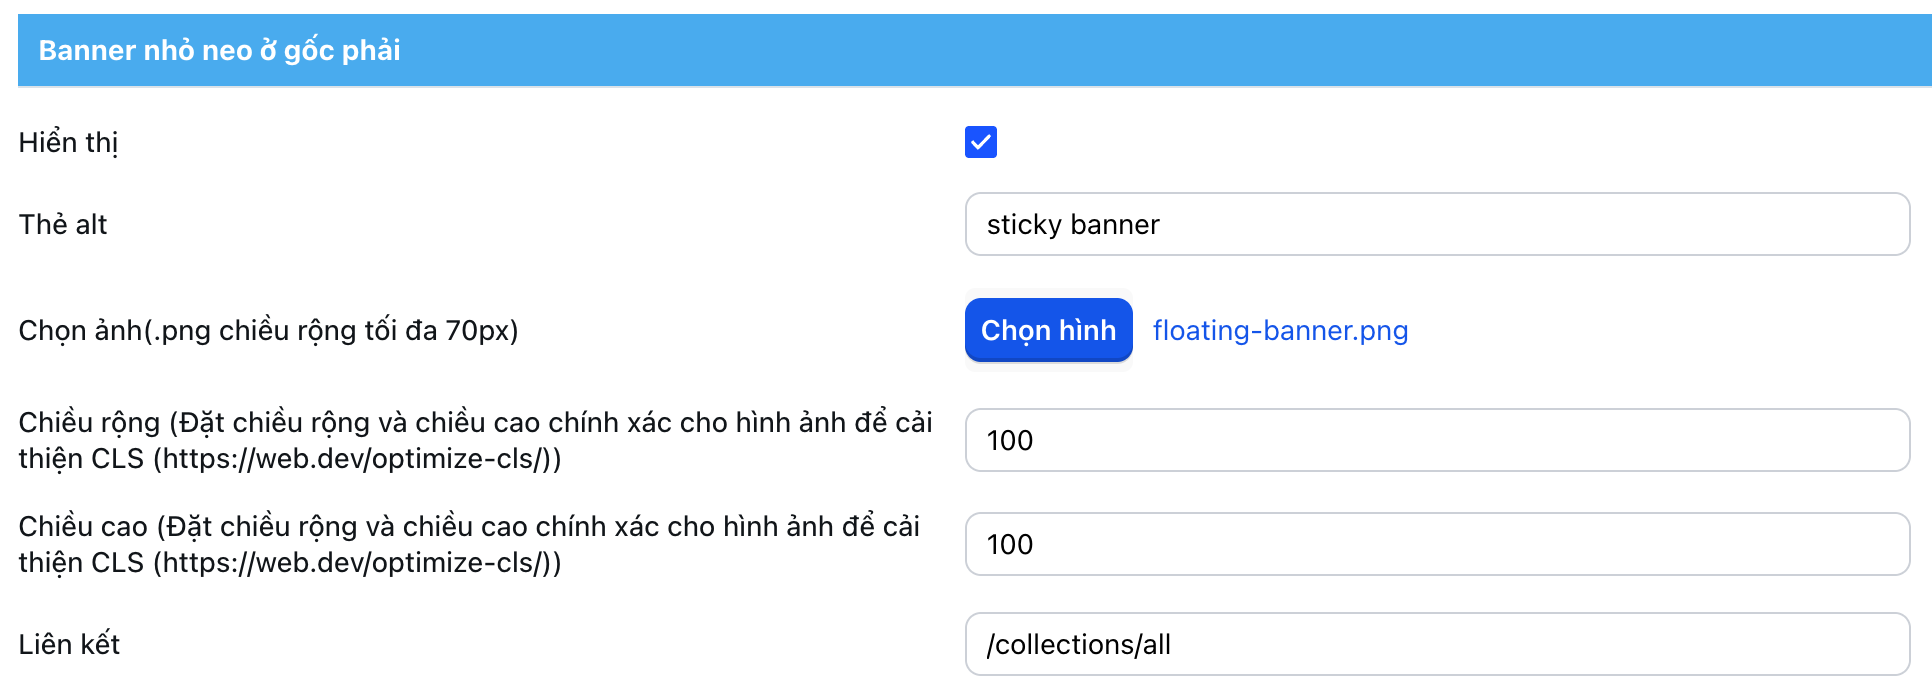
Task: Click the white checkmark icon beside Hiển thị
Action: (x=981, y=142)
